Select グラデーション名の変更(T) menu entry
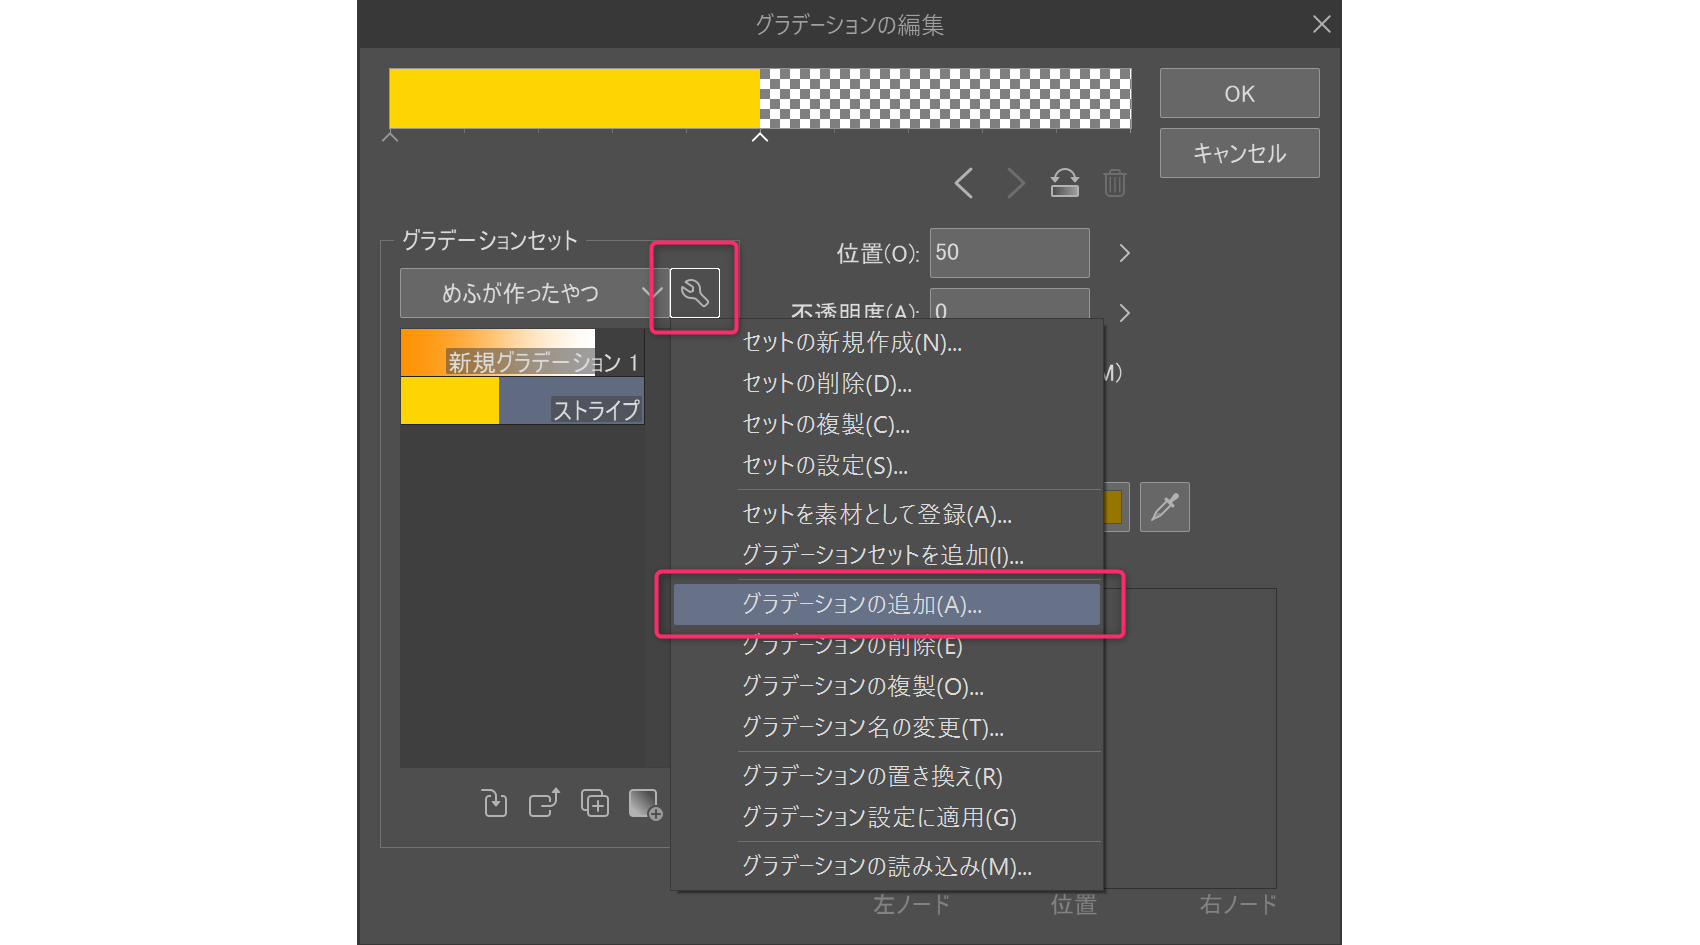Viewport: 1700px width, 945px height. coord(872,728)
